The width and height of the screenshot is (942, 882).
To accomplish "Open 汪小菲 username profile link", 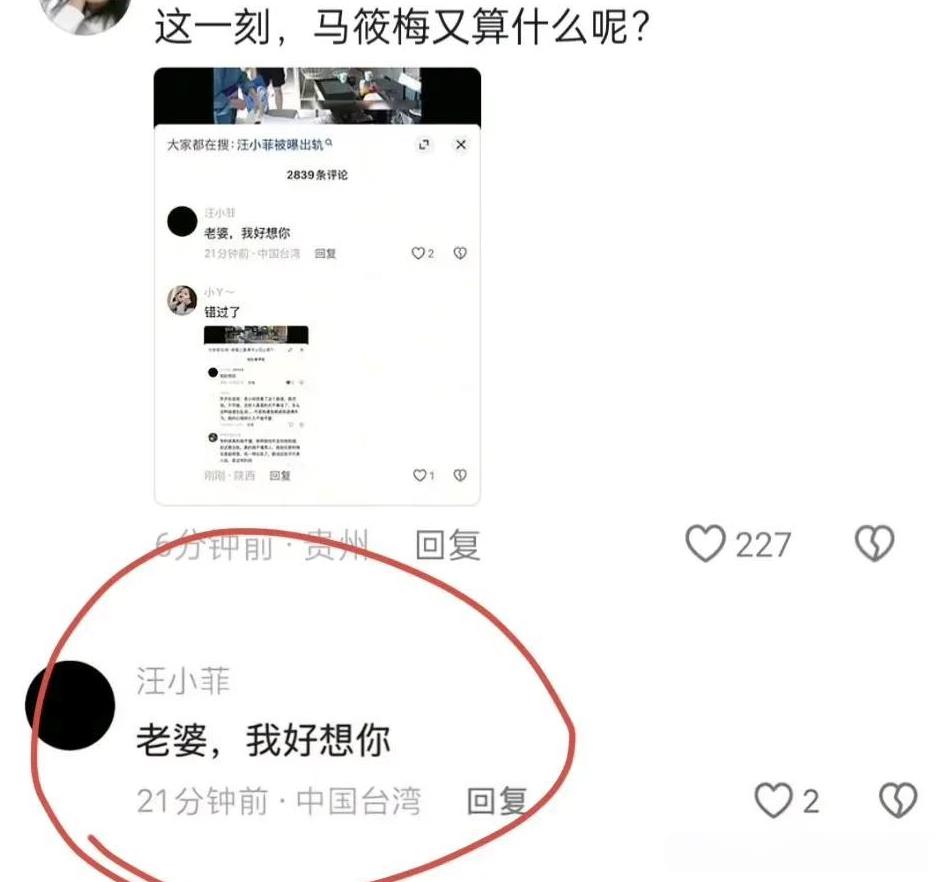I will pos(183,681).
